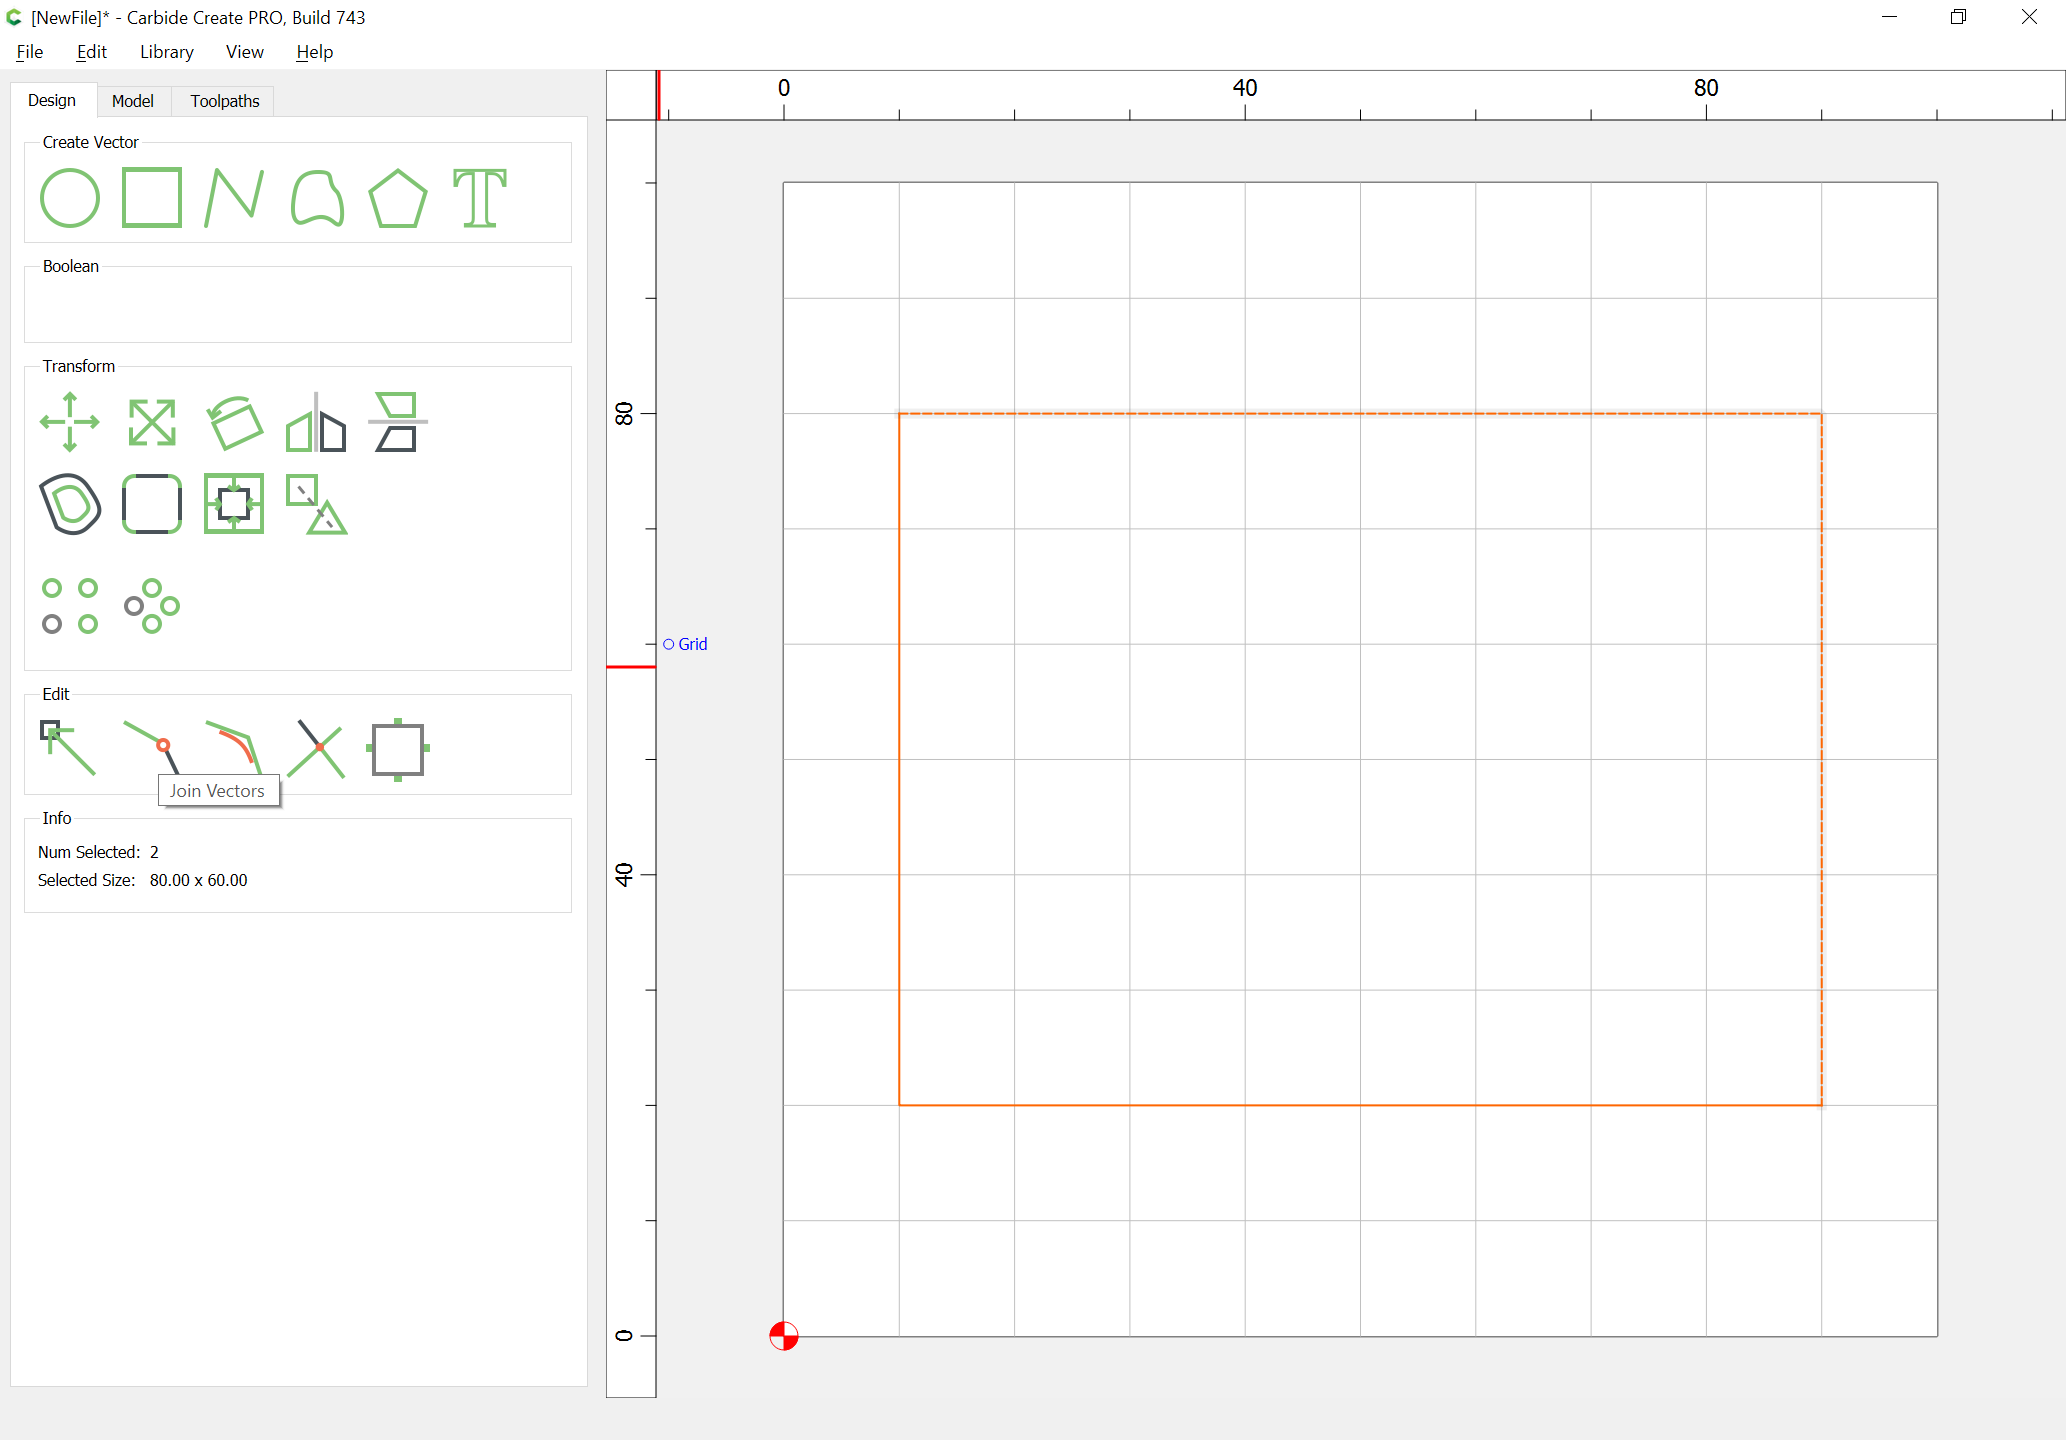Screen dimensions: 2066x1440
Task: Open the Offset Vectors tool
Action: pos(70,504)
